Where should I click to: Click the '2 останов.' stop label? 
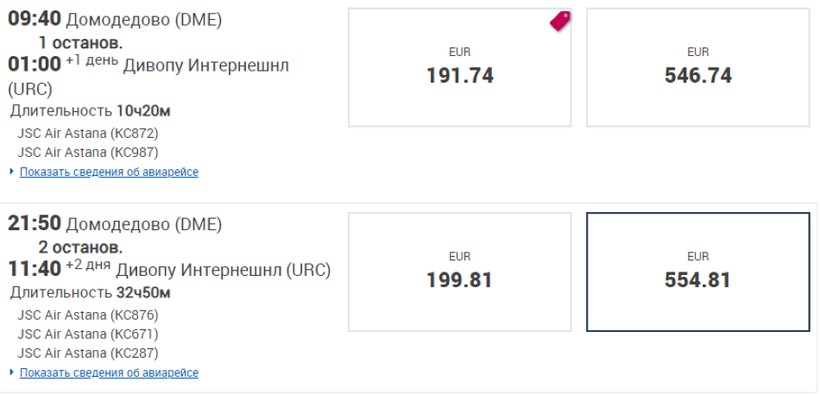(x=81, y=246)
